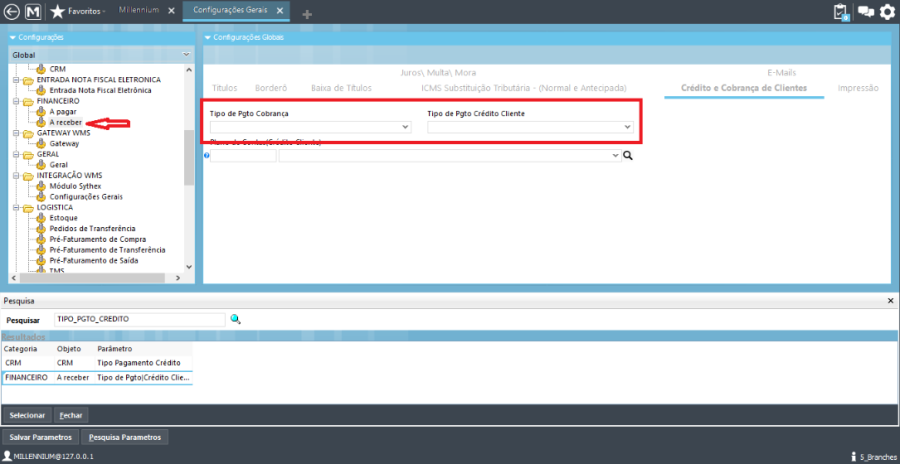Click the Pesquisar text field
The image size is (900, 464).
click(140, 319)
